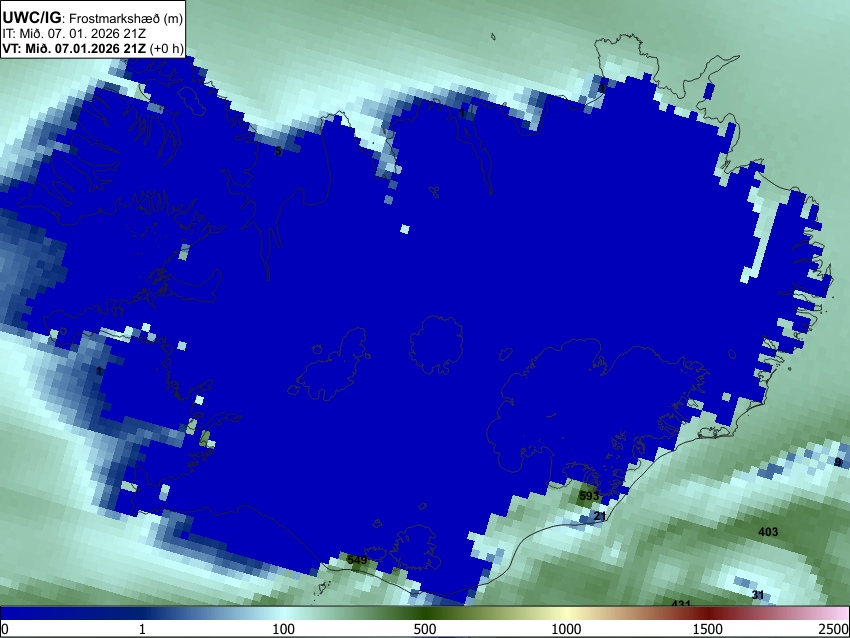850x638 pixels.
Task: Select the 'IT: Mið. 07. 01. 2026 21Z' line
Action: 74,34
